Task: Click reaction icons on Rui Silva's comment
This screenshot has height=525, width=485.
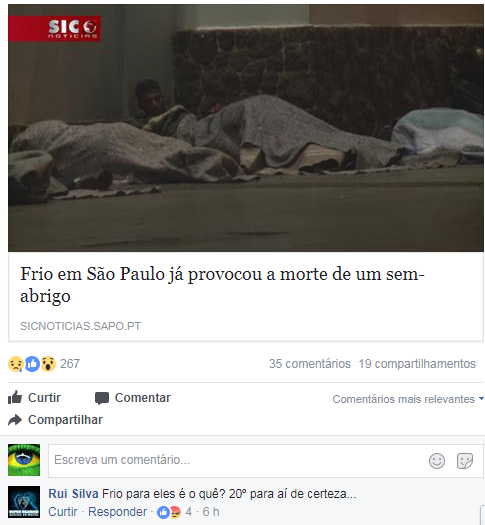Action: (169, 512)
